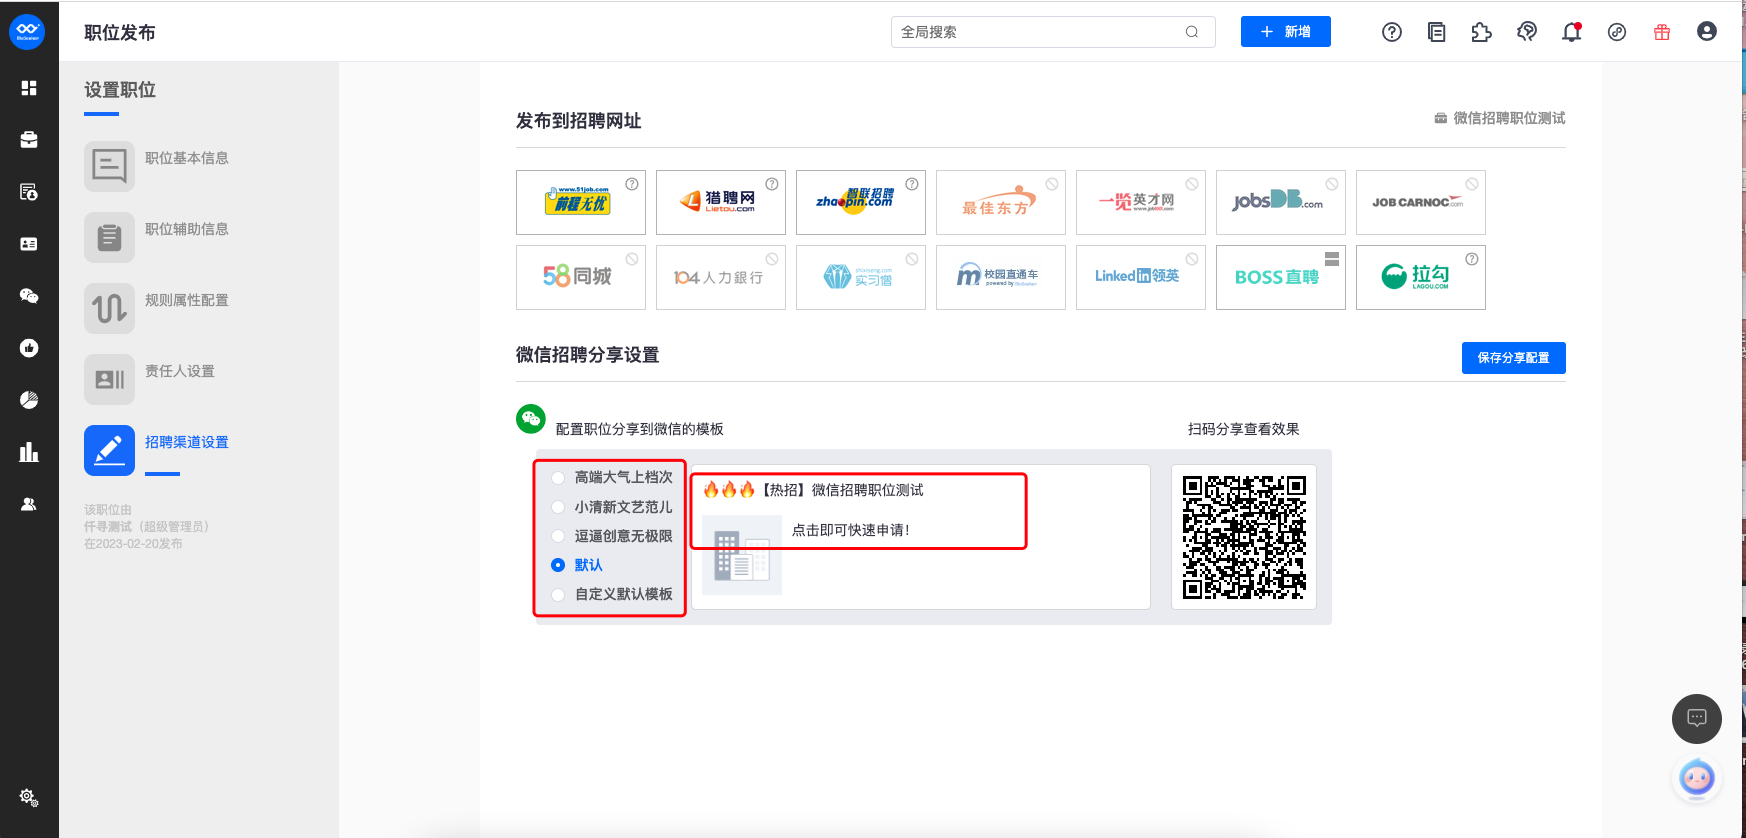The height and width of the screenshot is (838, 1746).
Task: Select 高端大气上档次 template radio
Action: pyautogui.click(x=558, y=478)
